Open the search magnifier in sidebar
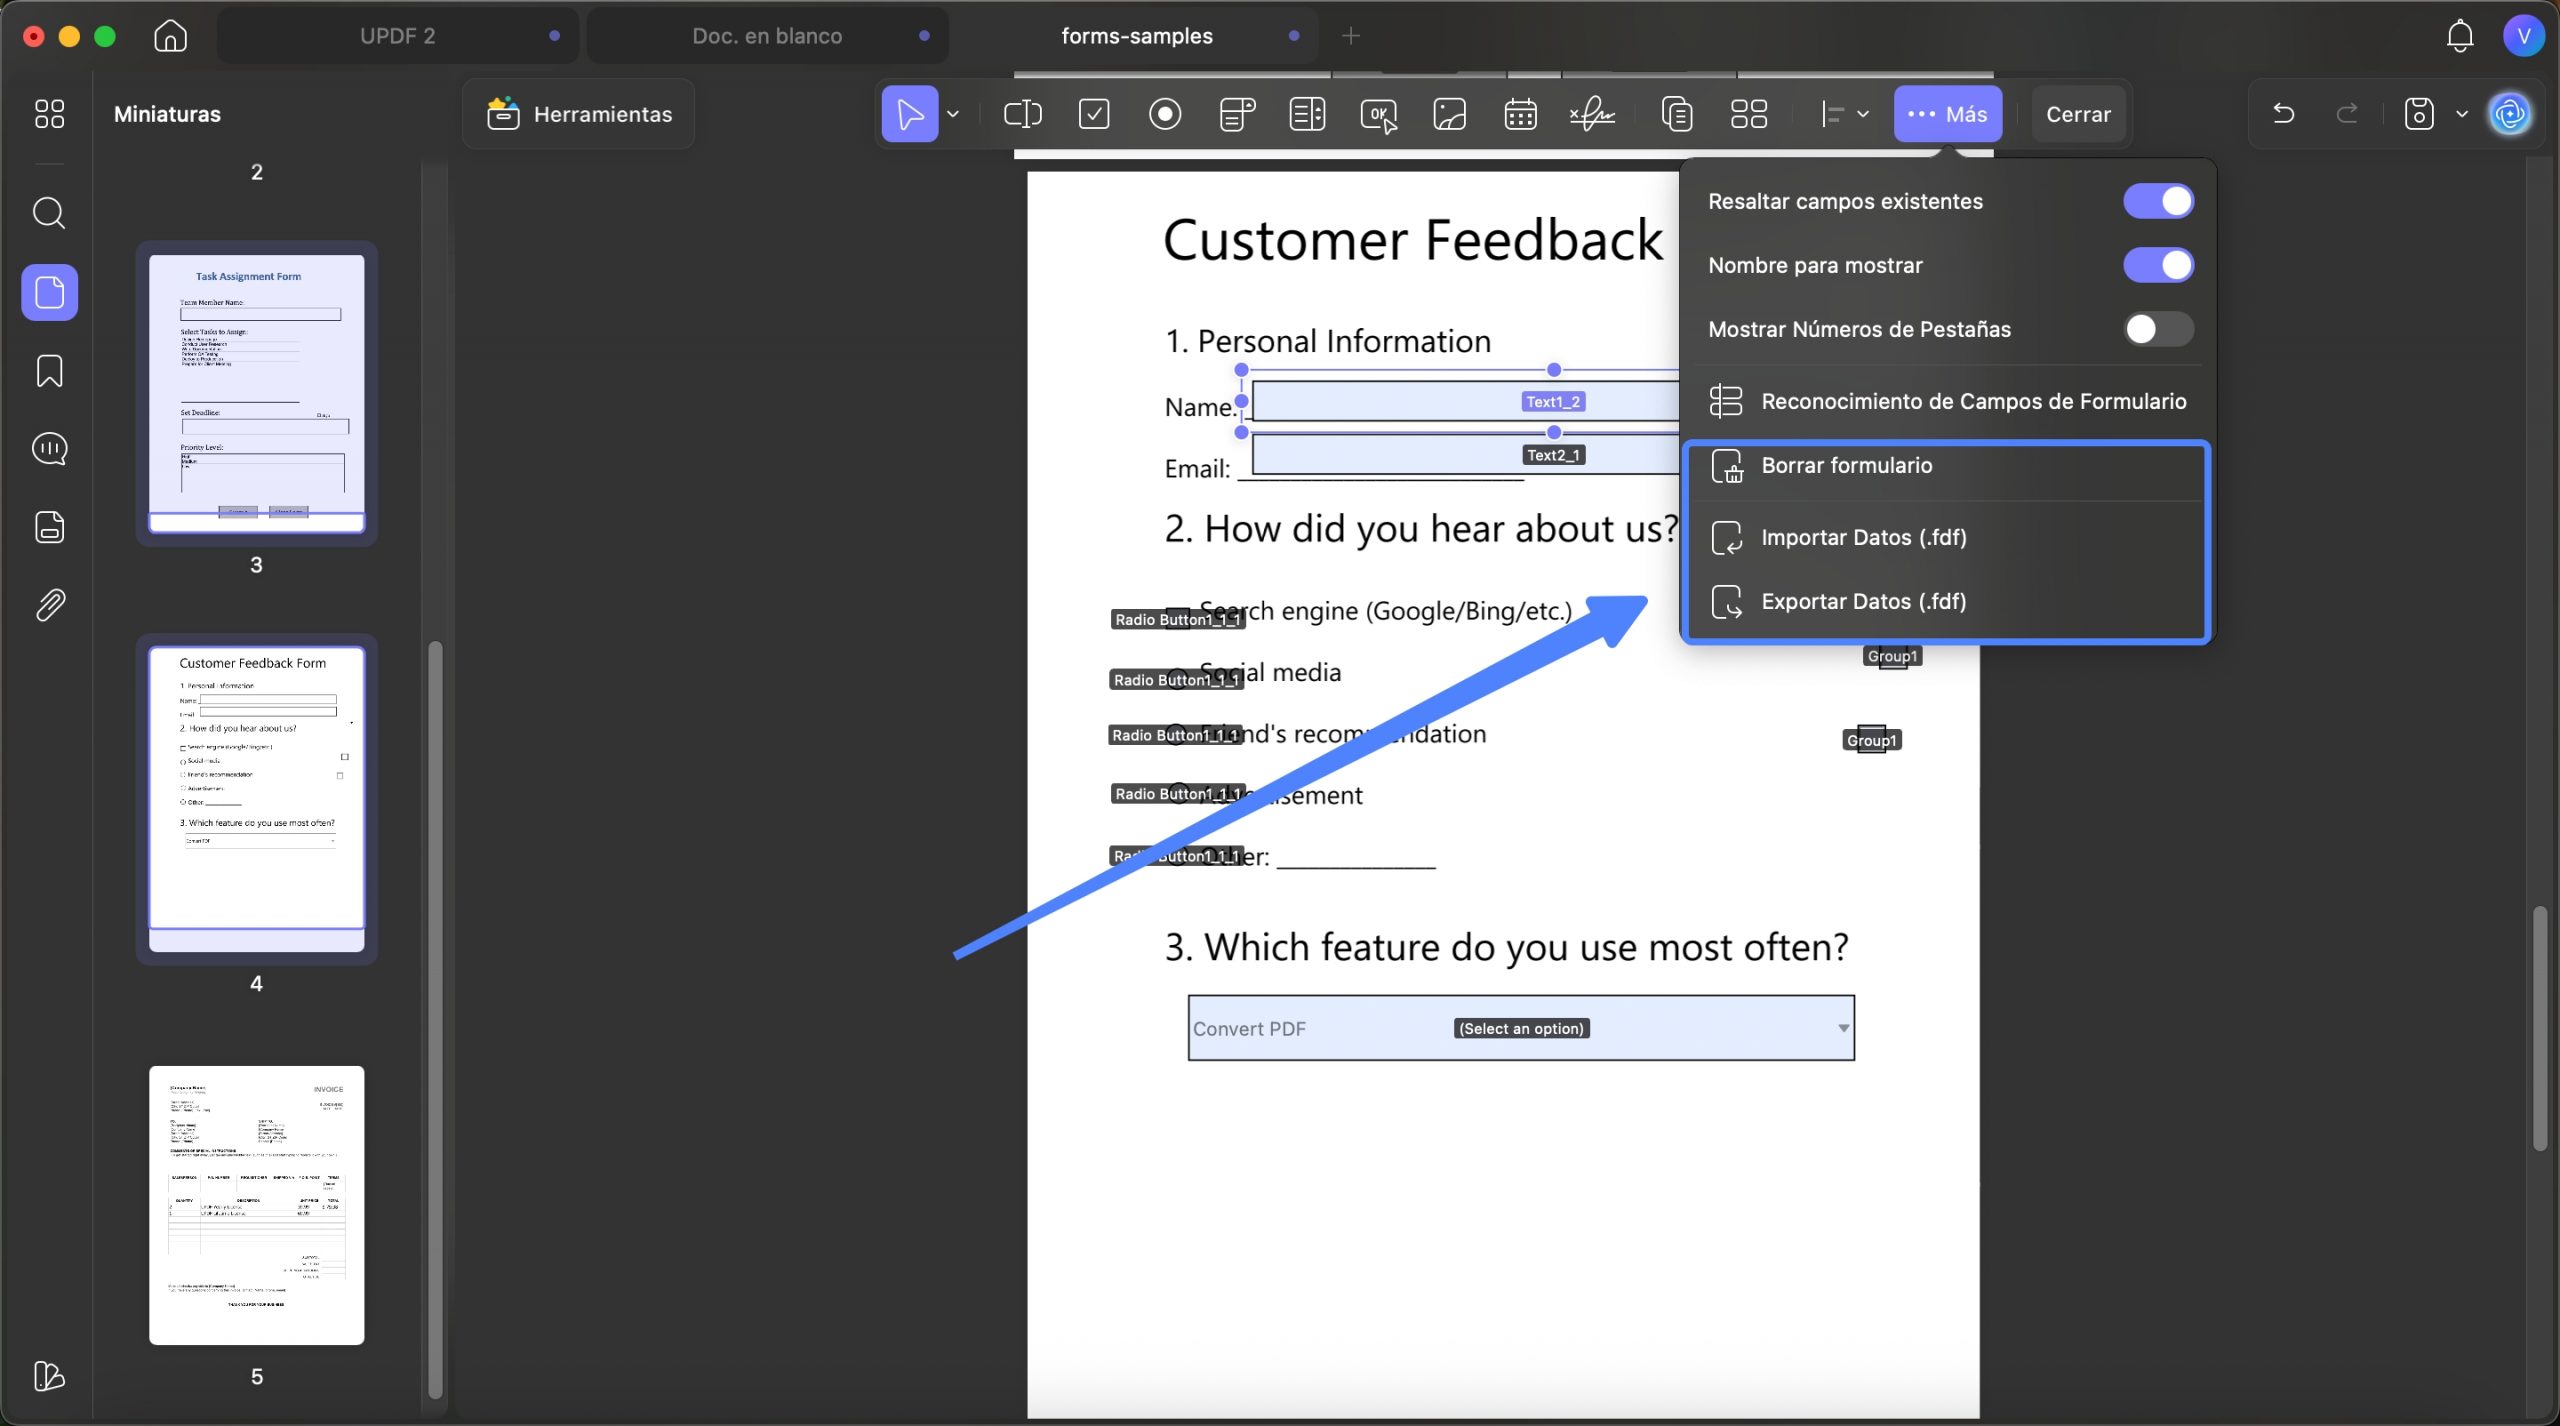2560x1426 pixels. [50, 213]
